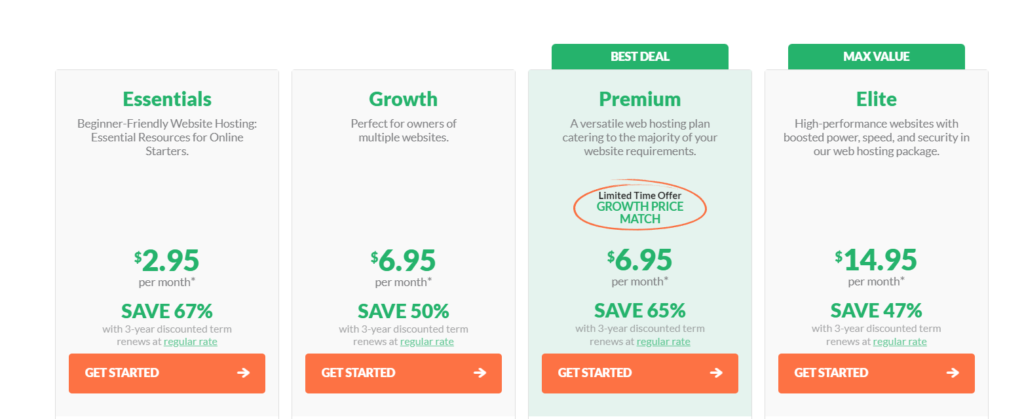Open the regular rate link under Growth
The width and height of the screenshot is (1024, 419).
(x=427, y=341)
